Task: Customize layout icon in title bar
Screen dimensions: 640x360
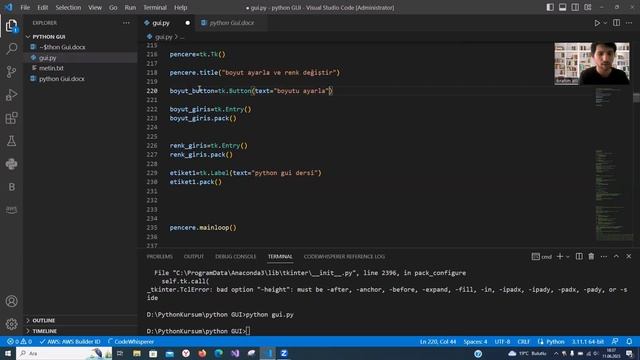Action: pyautogui.click(x=588, y=7)
